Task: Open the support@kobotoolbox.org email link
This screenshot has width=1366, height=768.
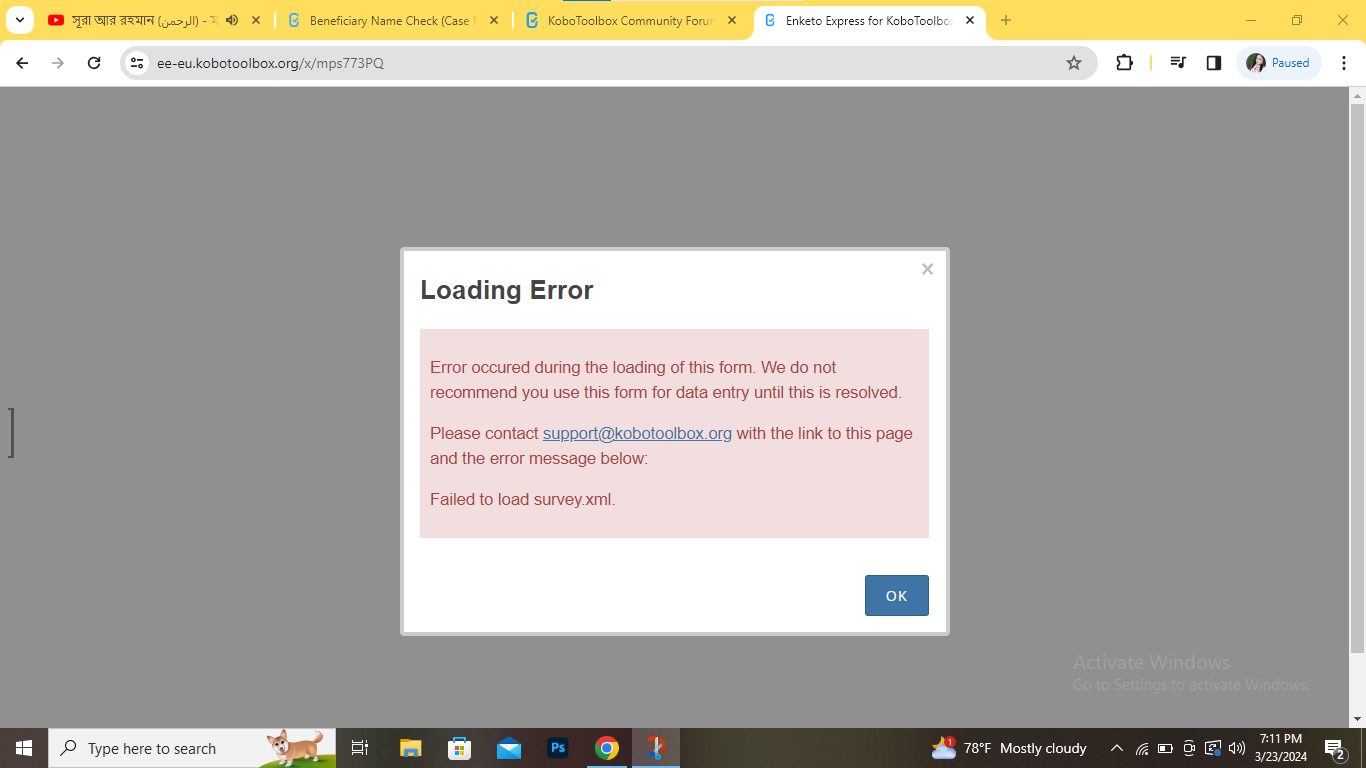Action: coord(637,433)
